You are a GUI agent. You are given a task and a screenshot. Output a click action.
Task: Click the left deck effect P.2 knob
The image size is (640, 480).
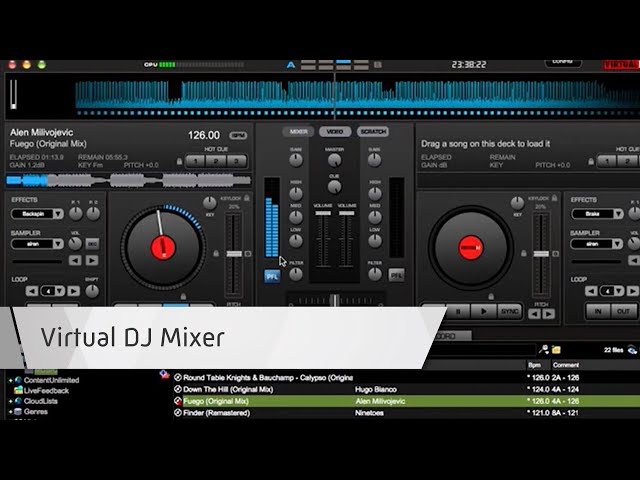(93, 213)
